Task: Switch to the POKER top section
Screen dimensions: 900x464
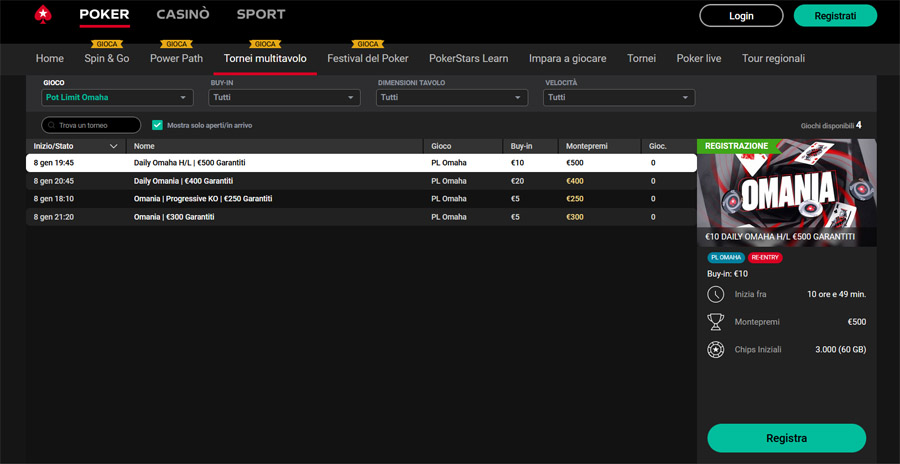Action: (104, 15)
